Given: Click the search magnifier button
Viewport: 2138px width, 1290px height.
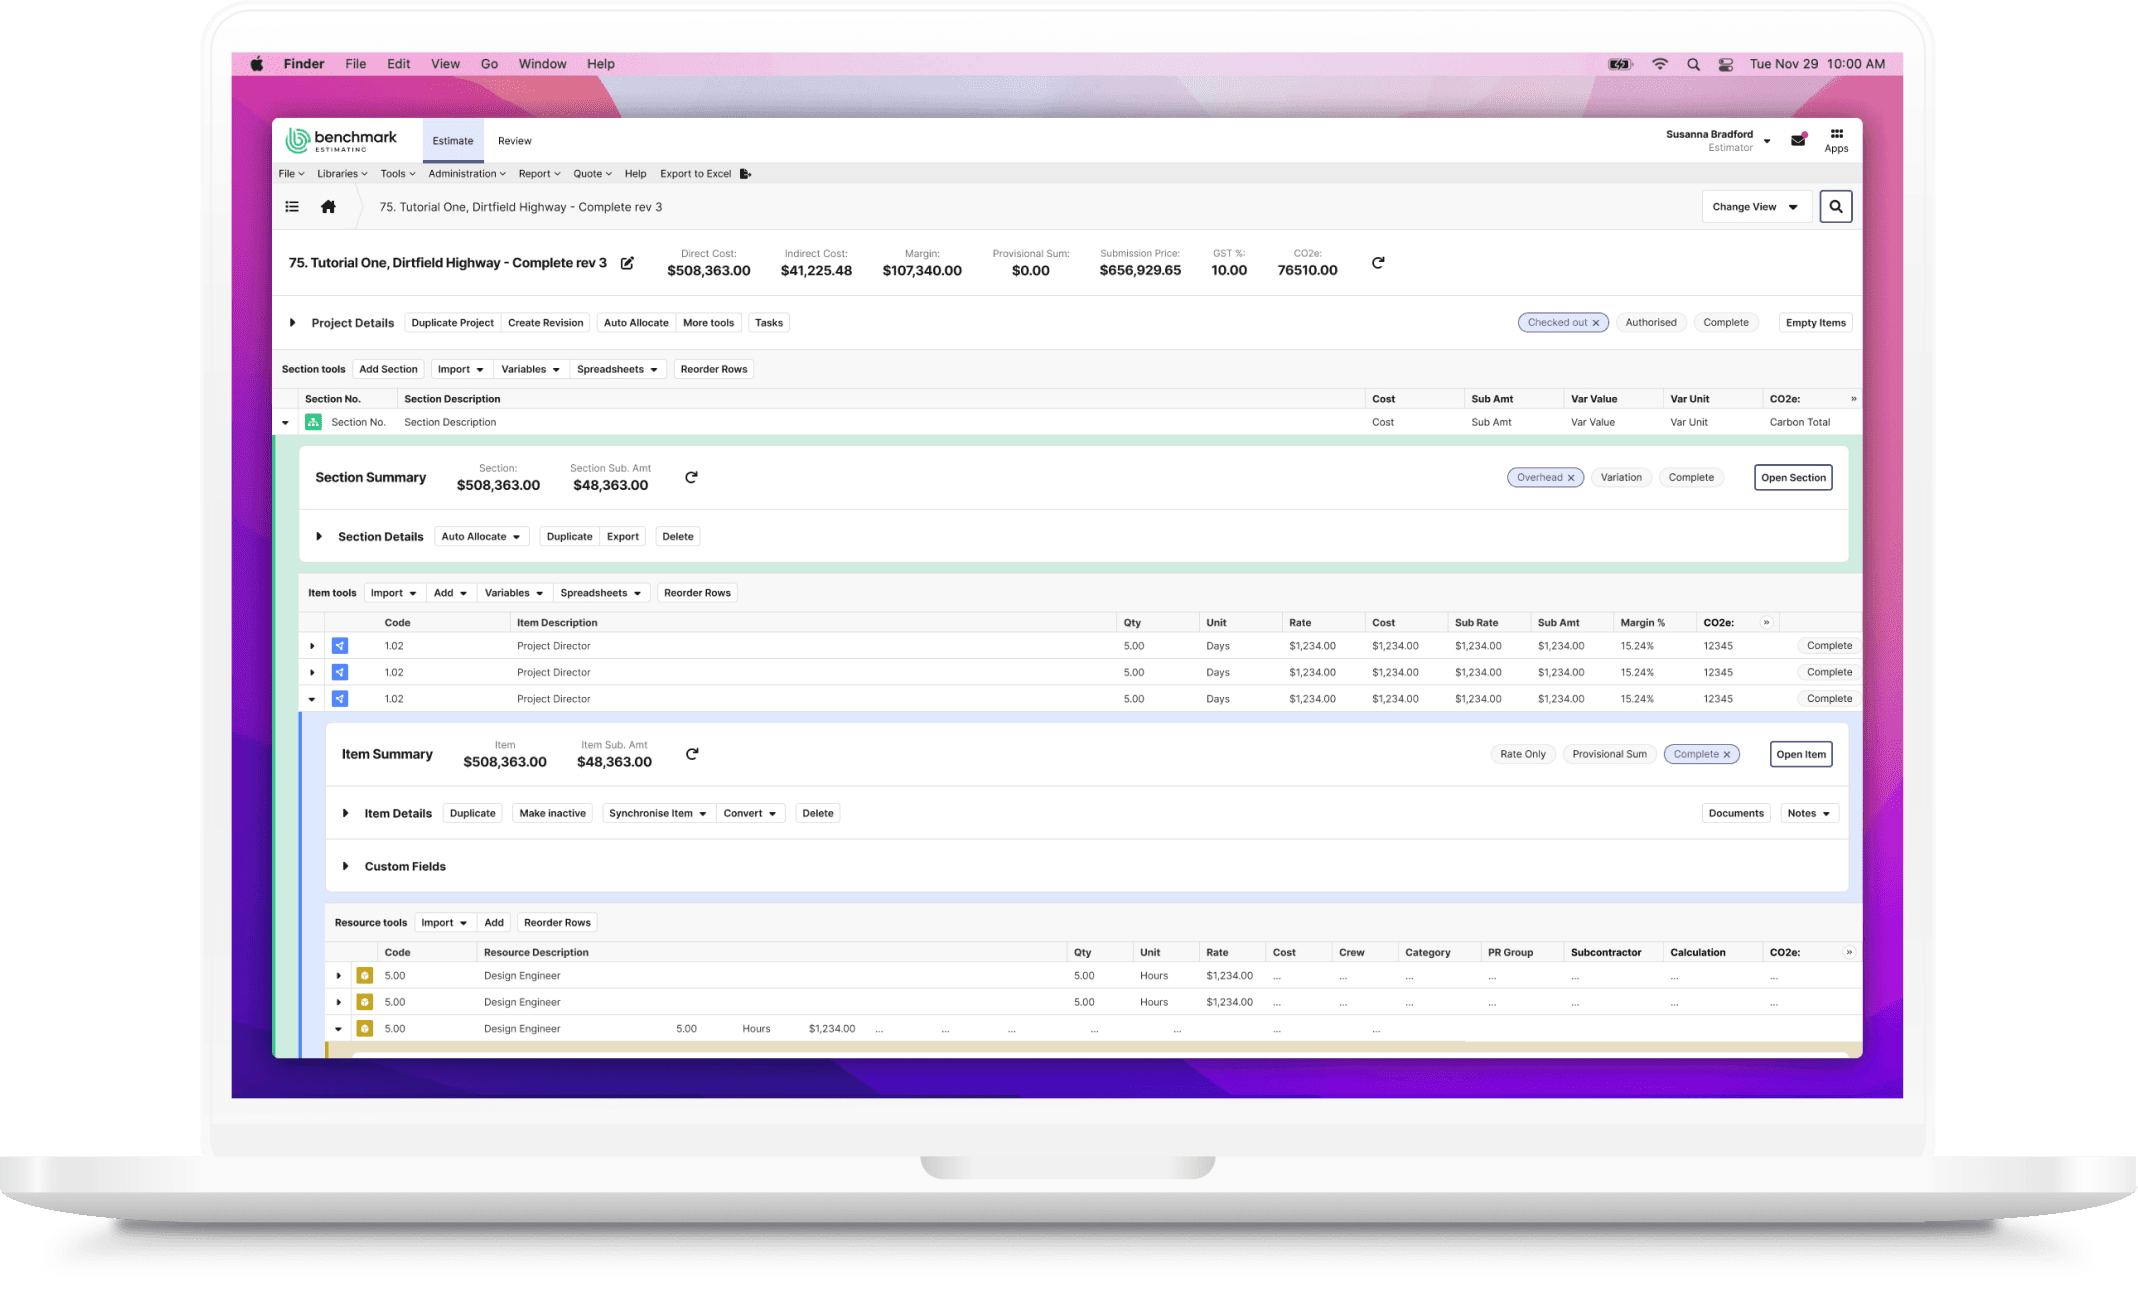Looking at the screenshot, I should [x=1835, y=207].
